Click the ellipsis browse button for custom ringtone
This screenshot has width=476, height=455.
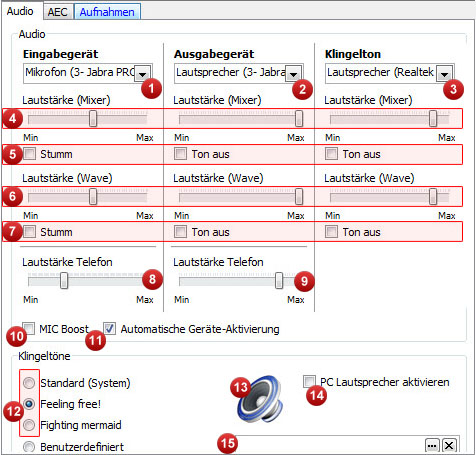coord(432,445)
